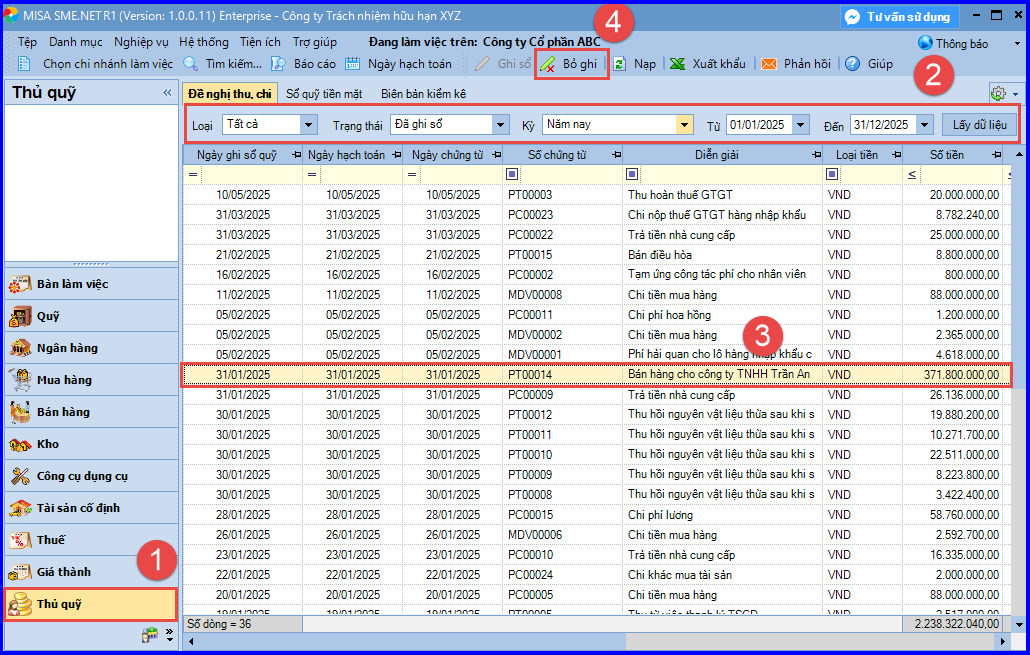This screenshot has height=655, width=1030.
Task: Toggle the Loại tiền column filter box
Action: point(832,174)
